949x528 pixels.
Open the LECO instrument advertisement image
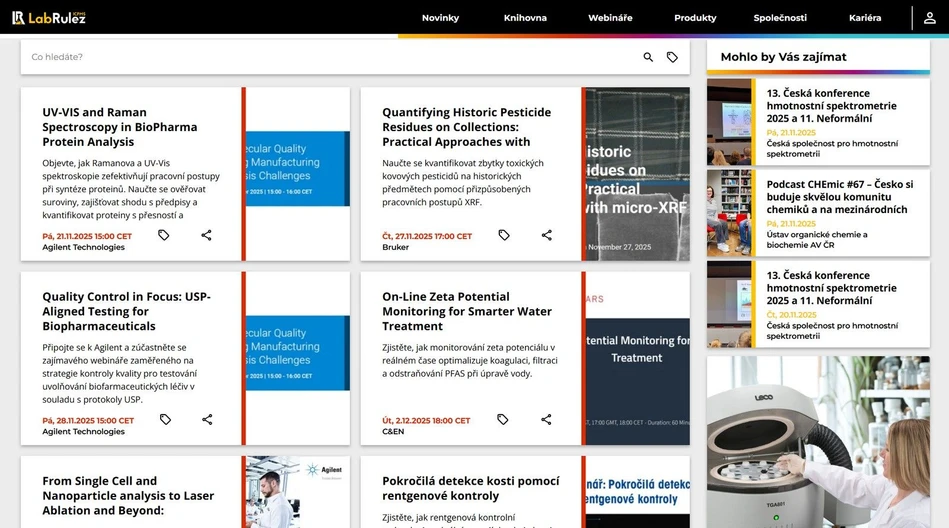(818, 442)
